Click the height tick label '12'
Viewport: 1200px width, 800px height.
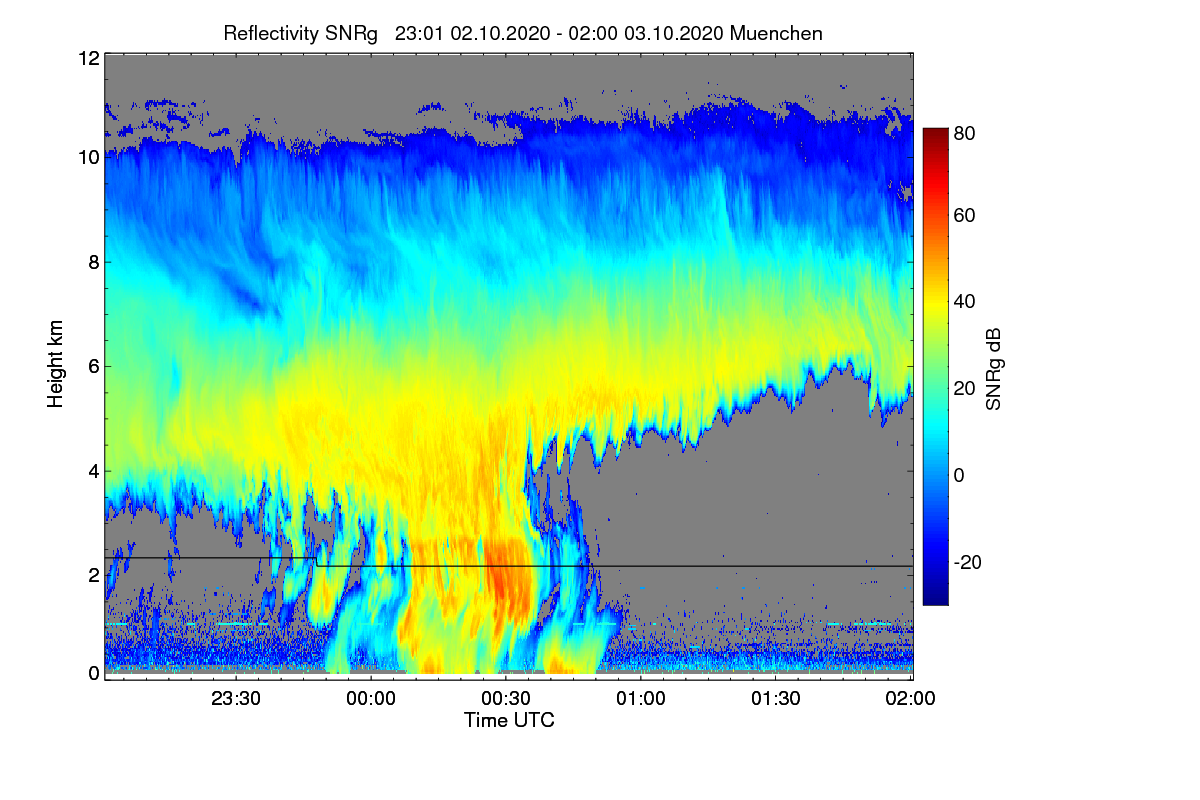pos(88,58)
